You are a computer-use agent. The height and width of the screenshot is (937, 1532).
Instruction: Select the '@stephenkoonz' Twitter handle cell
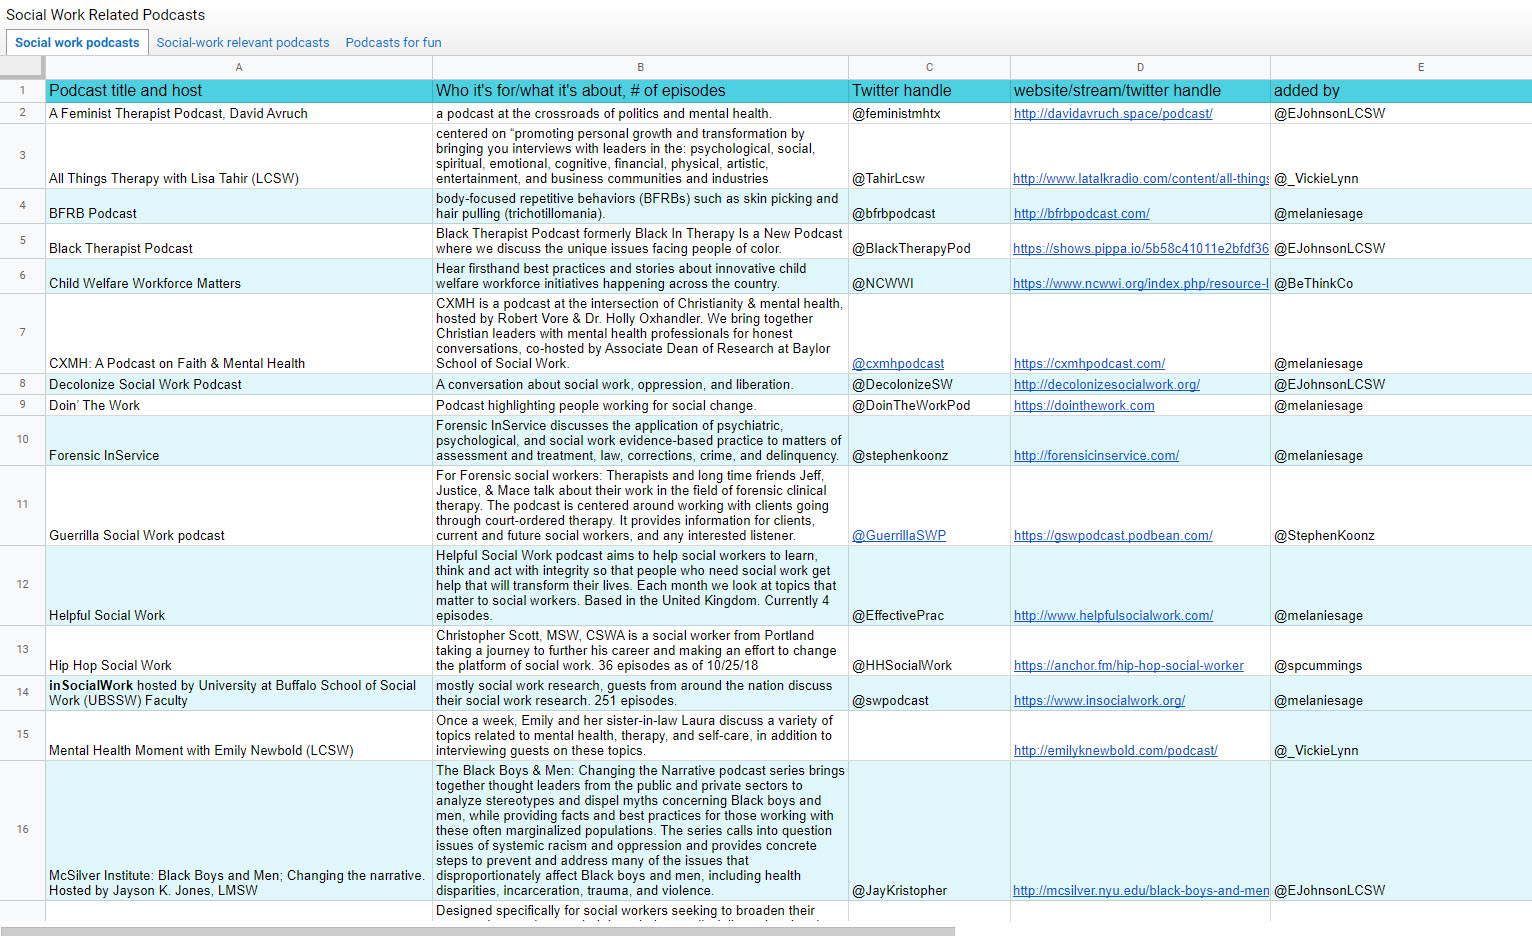[x=929, y=441]
